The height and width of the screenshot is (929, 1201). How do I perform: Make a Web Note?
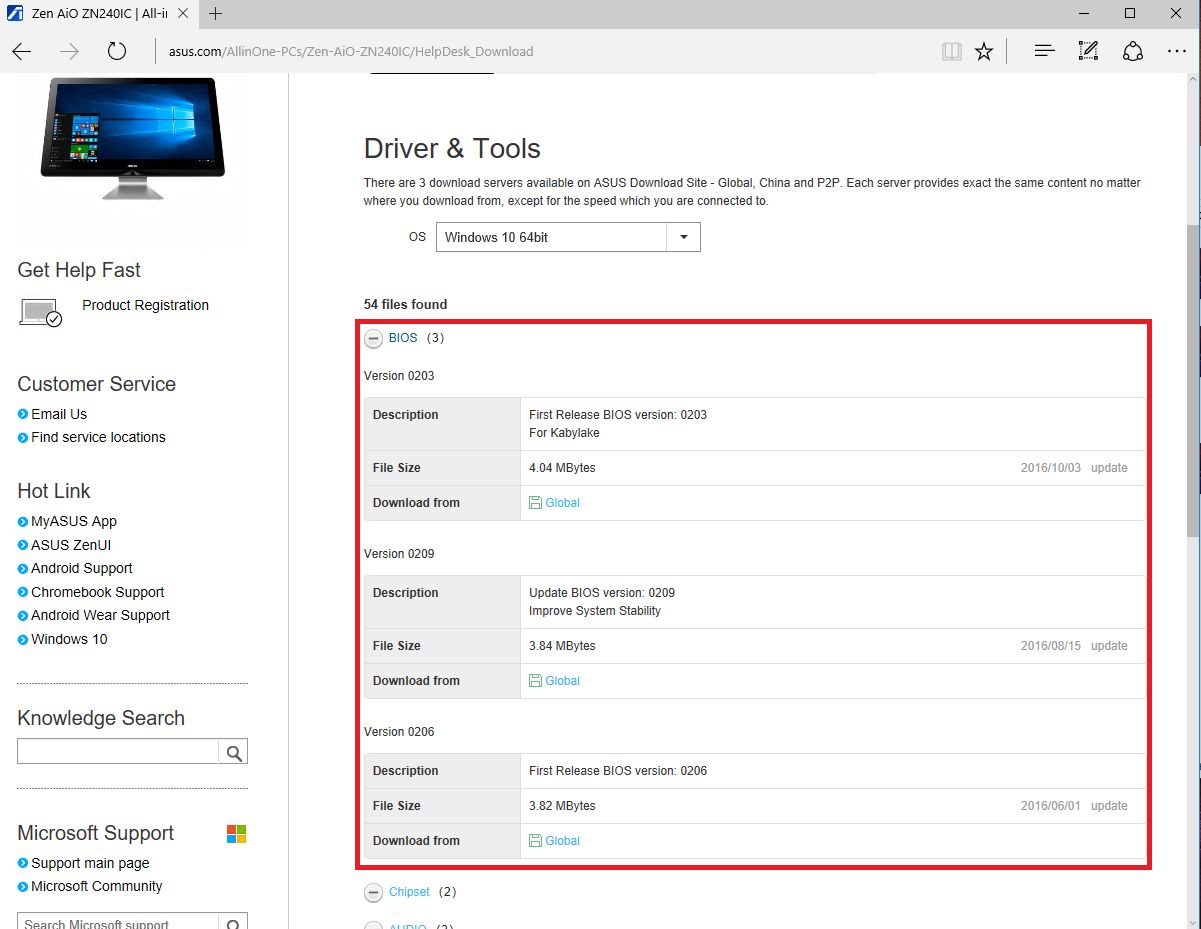(1088, 51)
